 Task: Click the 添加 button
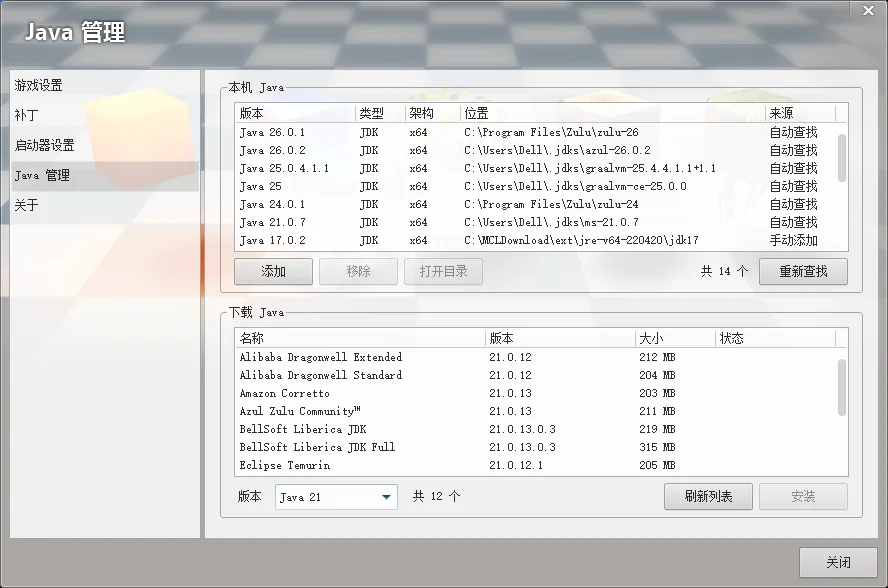click(274, 271)
